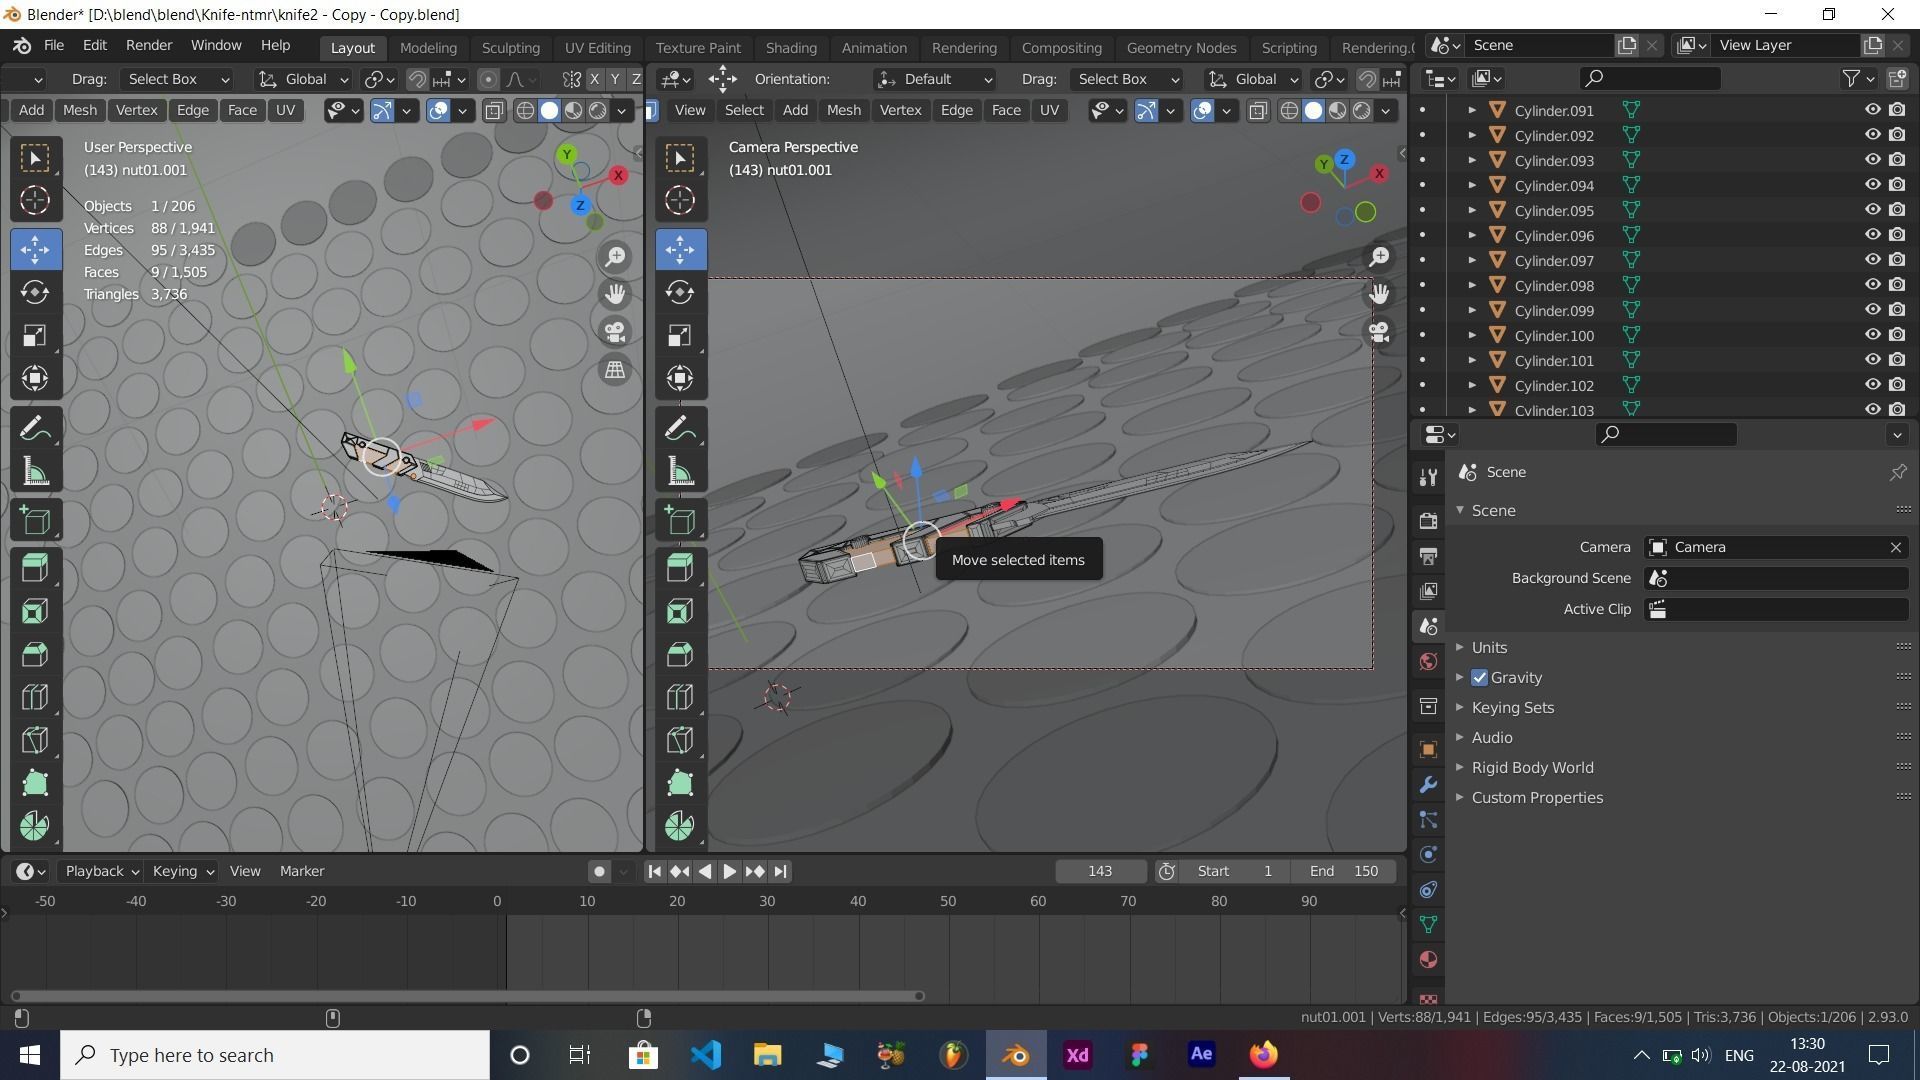
Task: Toggle camera view icon in left viewport
Action: click(615, 332)
